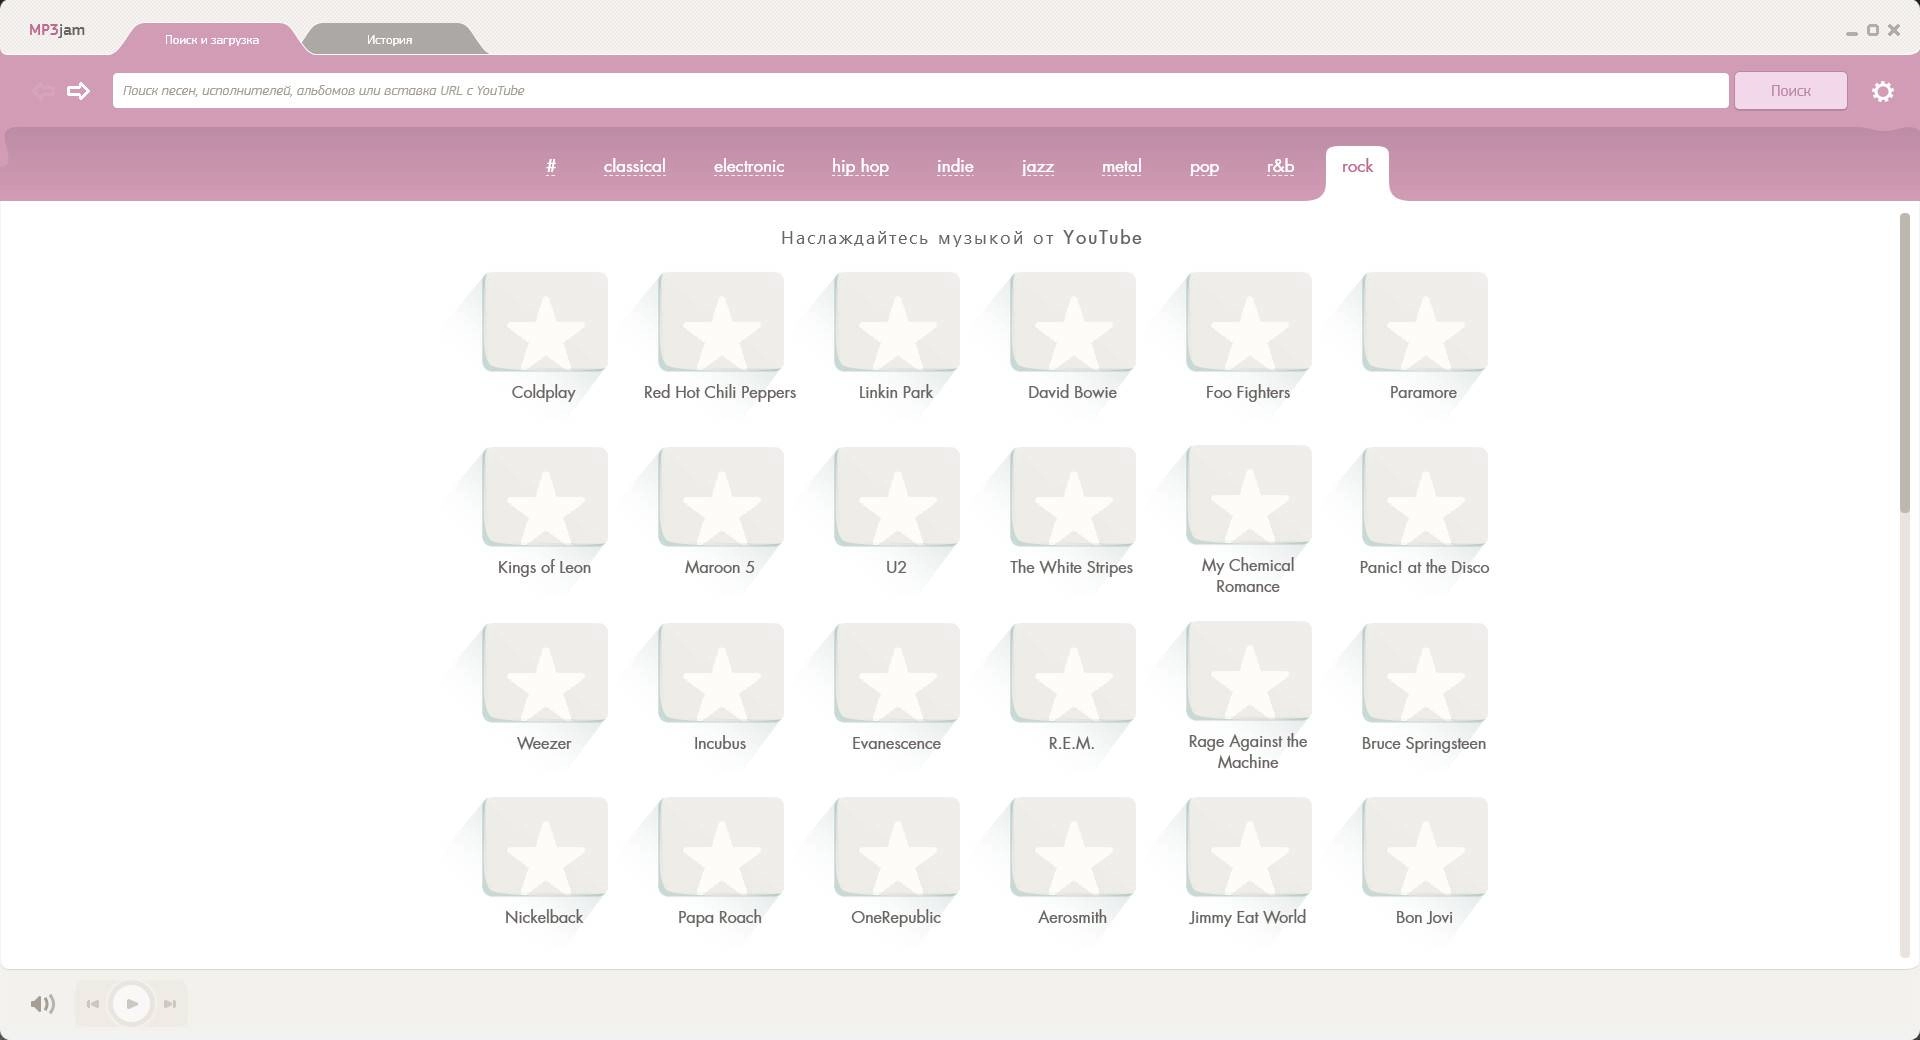Click the forward navigation arrow

[x=78, y=91]
